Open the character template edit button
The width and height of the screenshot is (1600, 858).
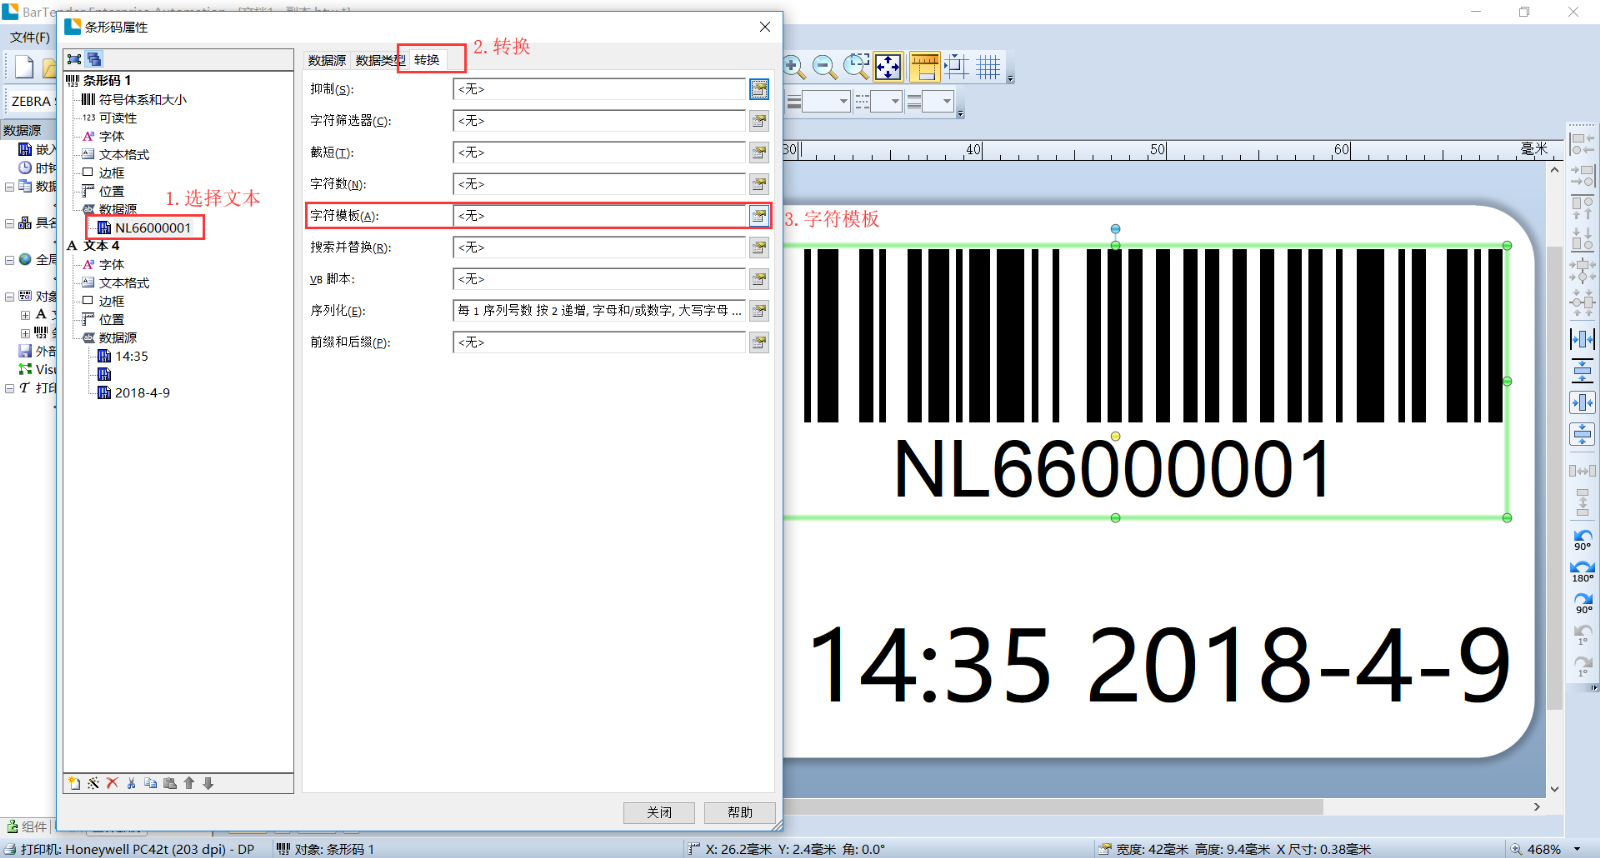click(759, 216)
